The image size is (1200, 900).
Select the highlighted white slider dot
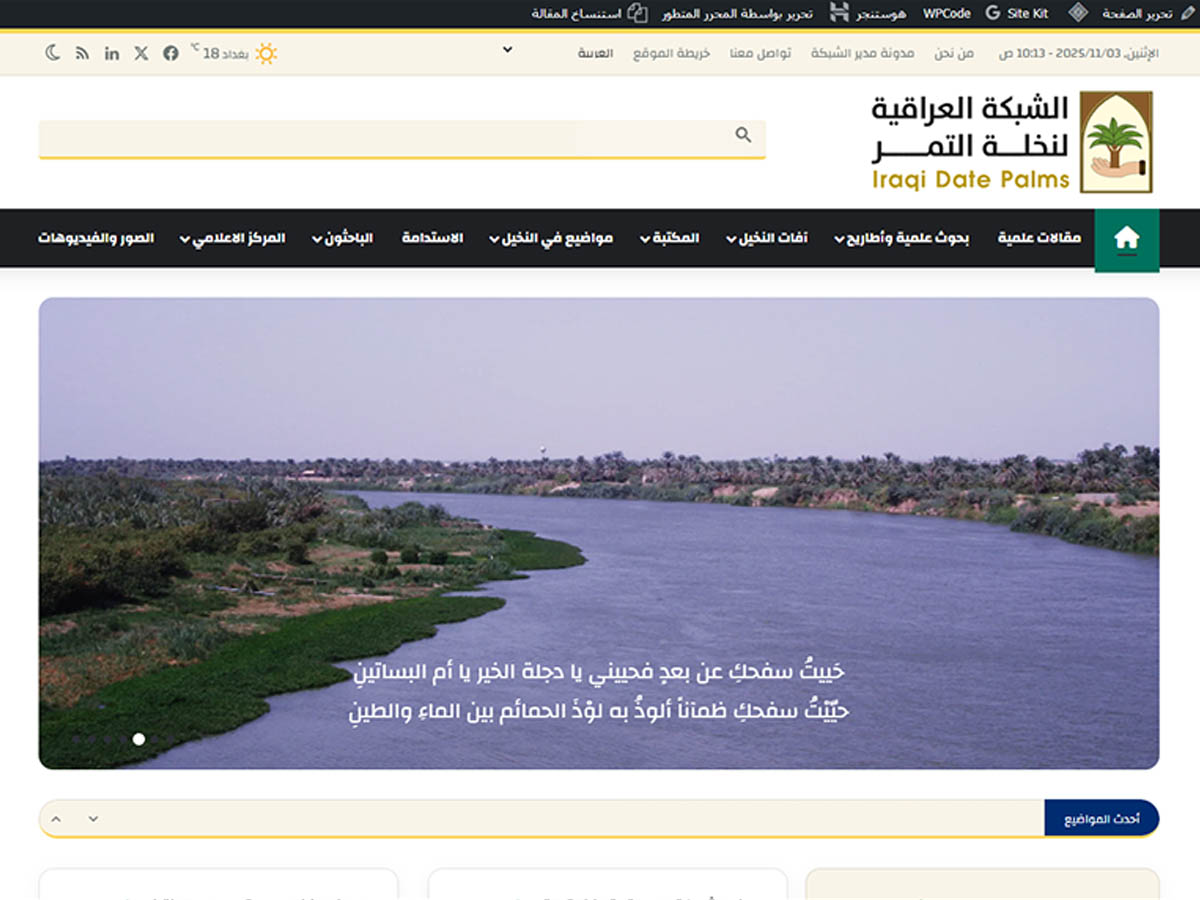coord(139,739)
